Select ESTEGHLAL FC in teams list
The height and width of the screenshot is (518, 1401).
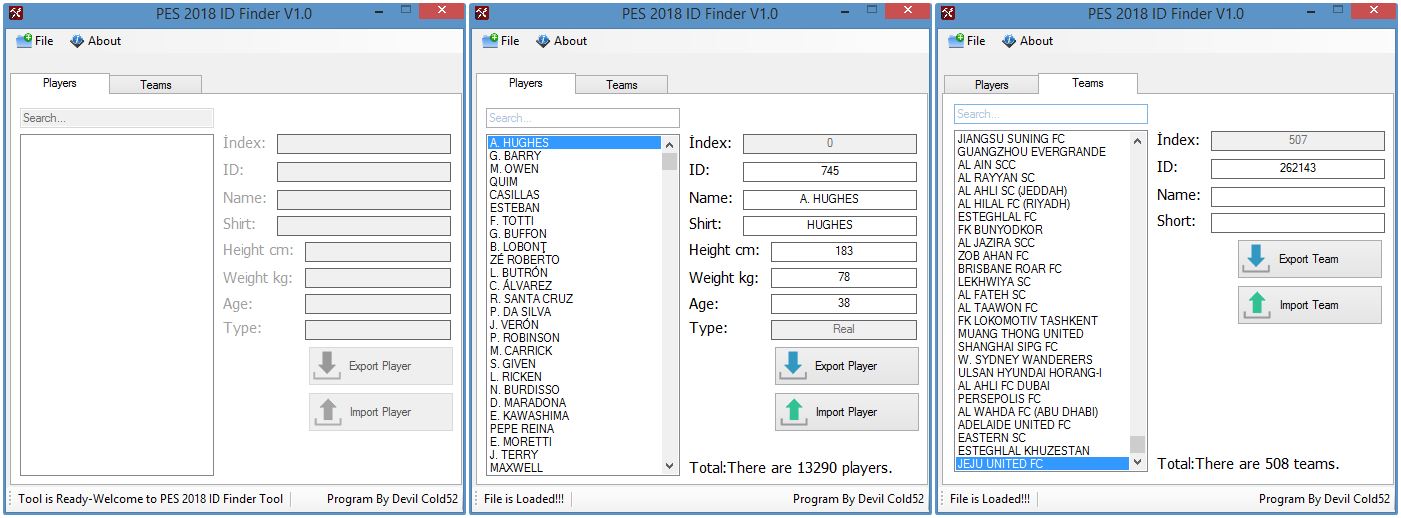pyautogui.click(x=1042, y=217)
